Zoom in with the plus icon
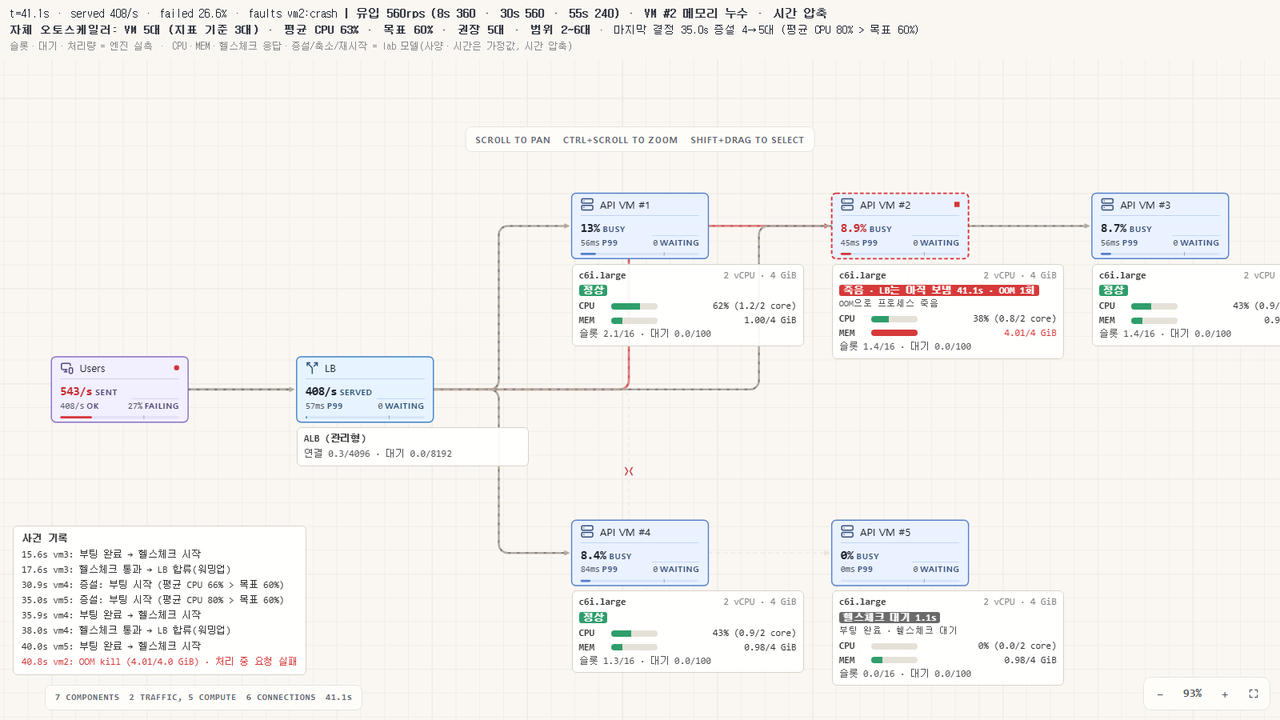Viewport: 1280px width, 720px height. click(x=1224, y=694)
